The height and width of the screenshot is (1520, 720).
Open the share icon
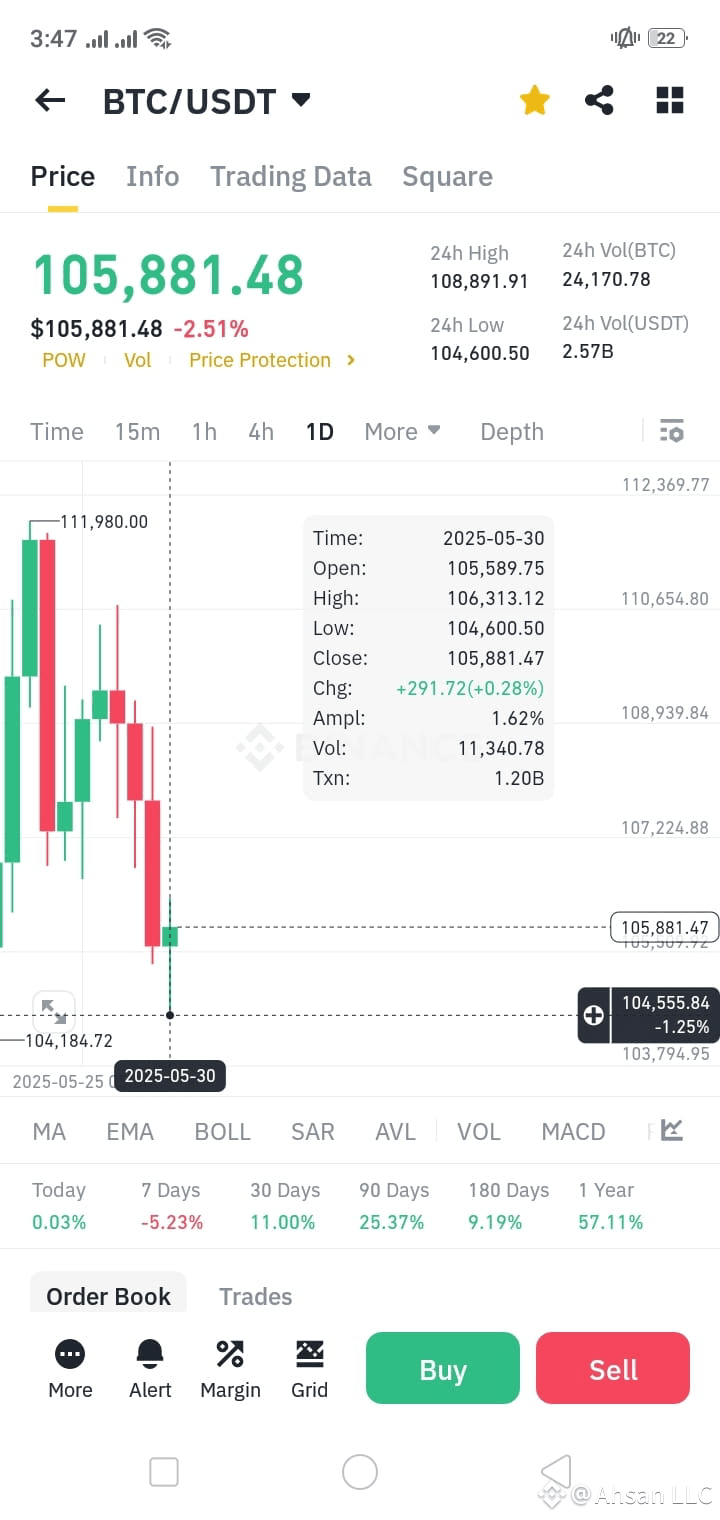point(599,100)
